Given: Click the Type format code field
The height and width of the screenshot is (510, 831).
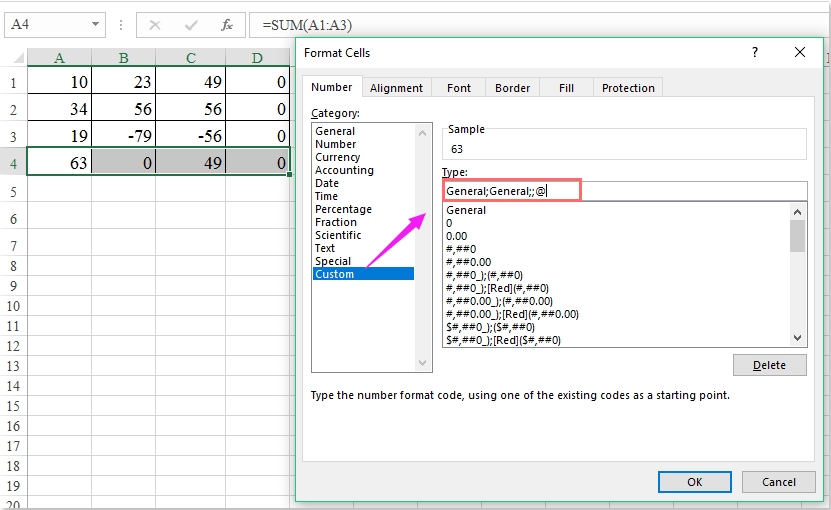Looking at the screenshot, I should [x=624, y=190].
